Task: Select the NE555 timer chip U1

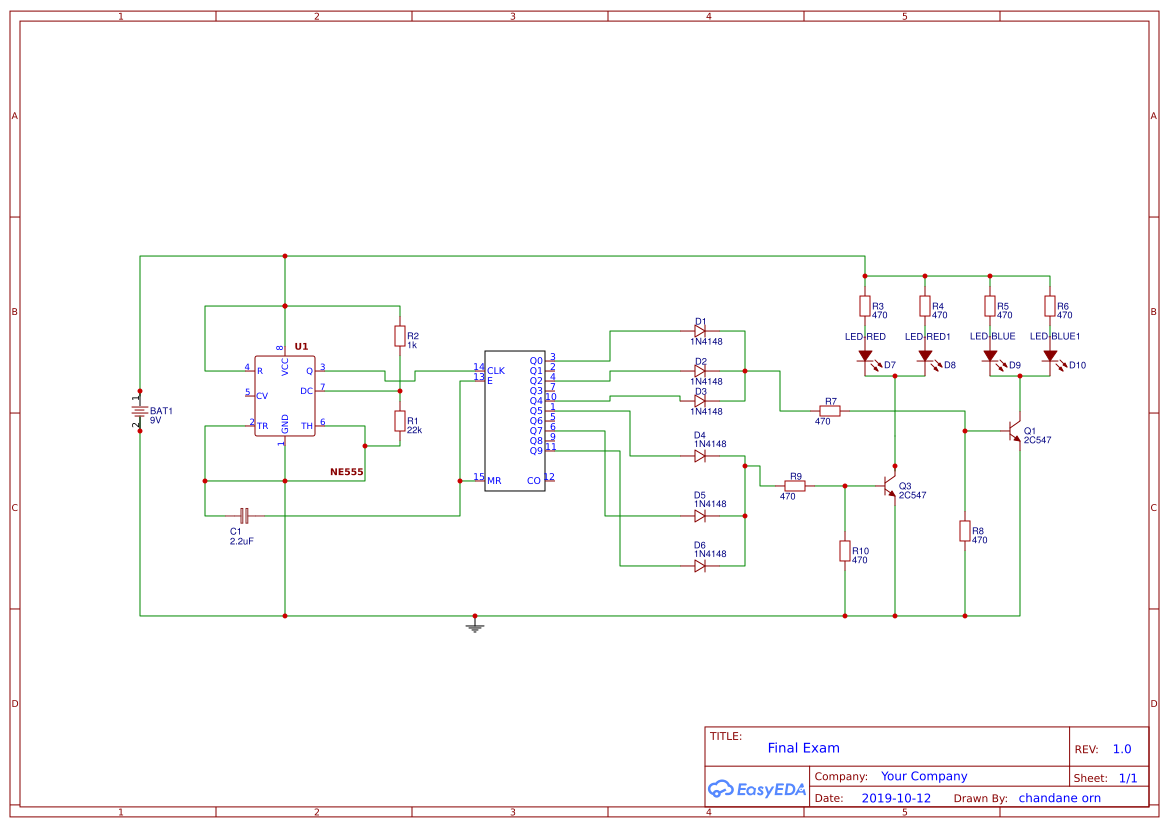Action: [285, 395]
